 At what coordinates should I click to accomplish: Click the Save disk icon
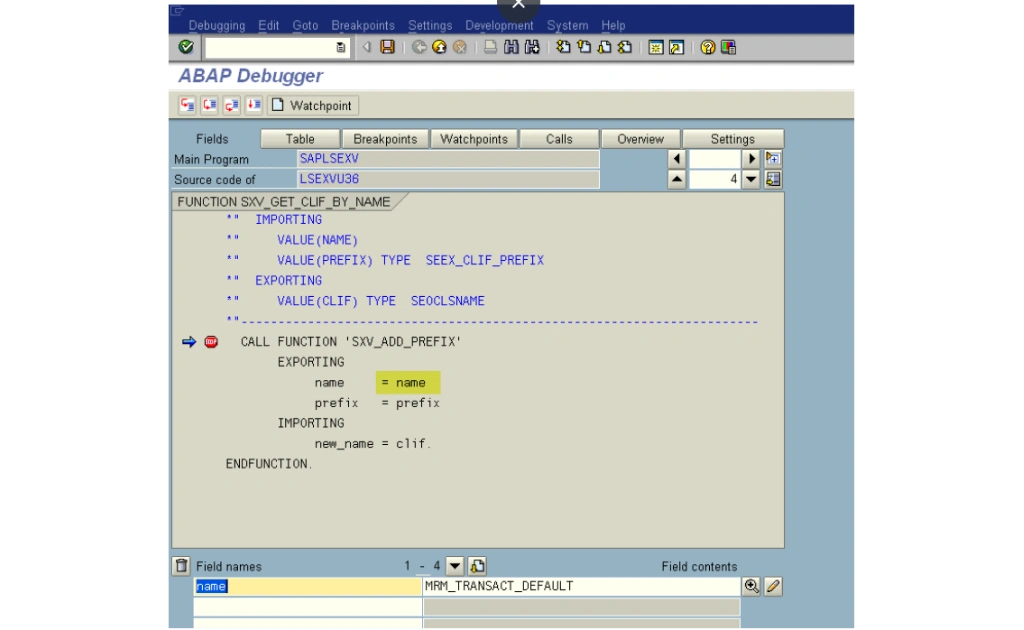[x=388, y=47]
